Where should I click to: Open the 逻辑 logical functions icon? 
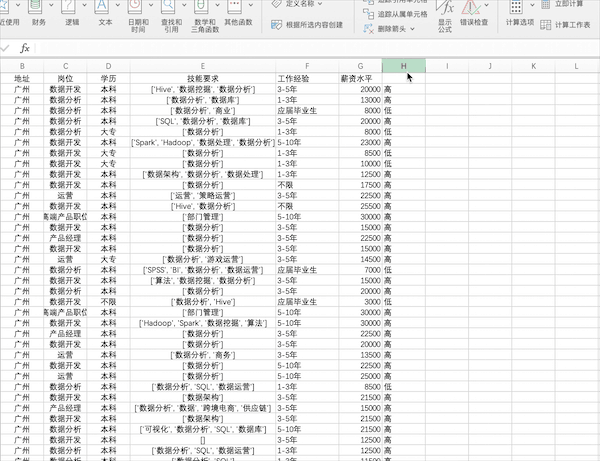(x=69, y=7)
